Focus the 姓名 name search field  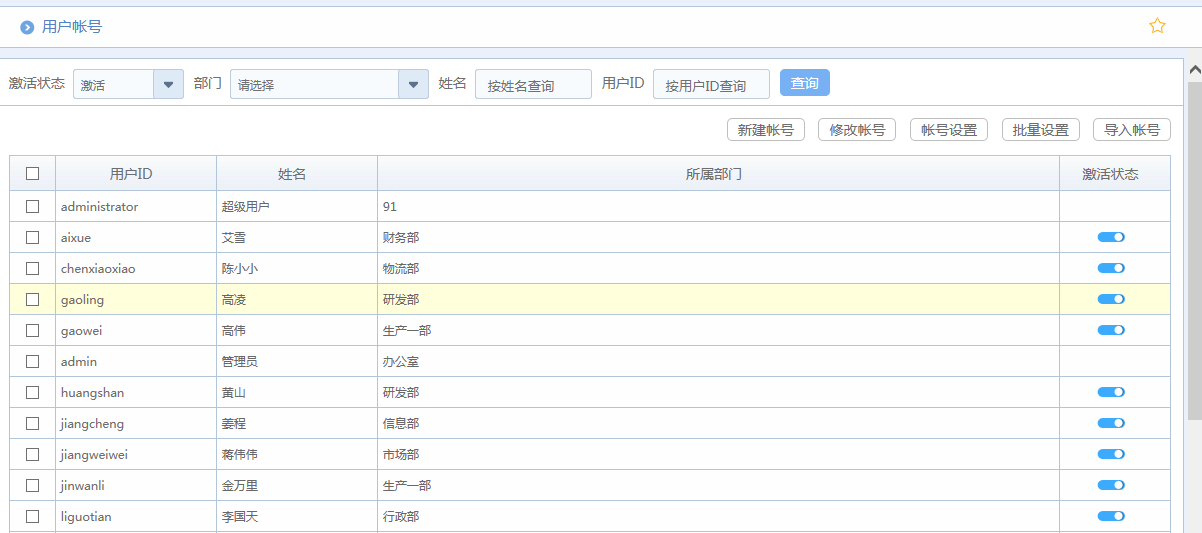coord(533,85)
